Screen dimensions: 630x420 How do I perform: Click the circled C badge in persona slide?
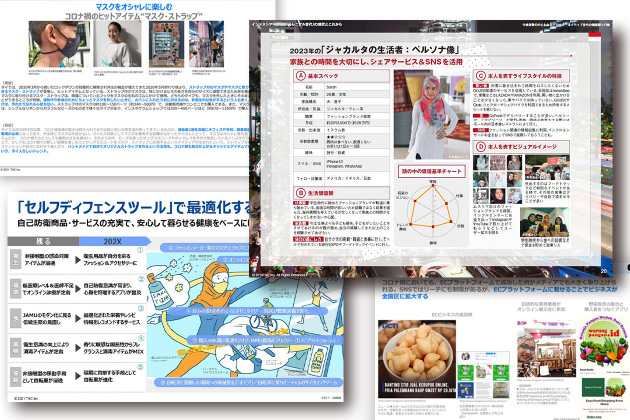[x=480, y=76]
